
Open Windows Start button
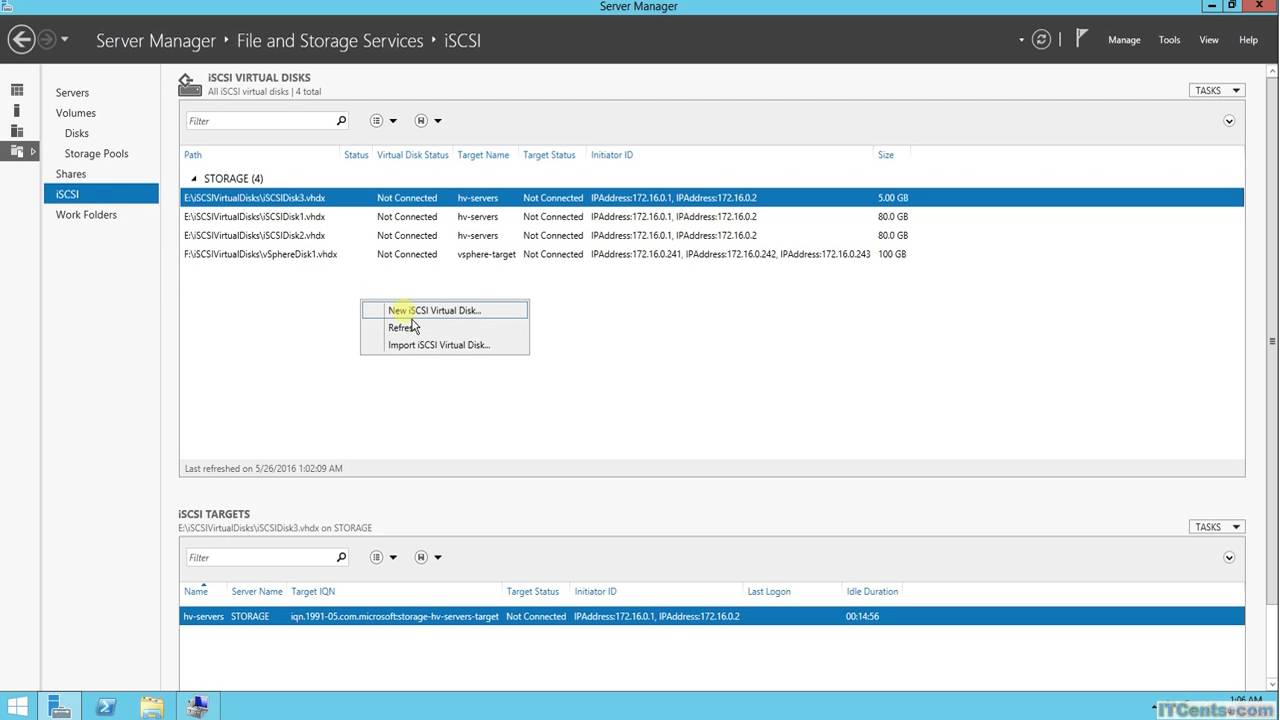pyautogui.click(x=17, y=707)
